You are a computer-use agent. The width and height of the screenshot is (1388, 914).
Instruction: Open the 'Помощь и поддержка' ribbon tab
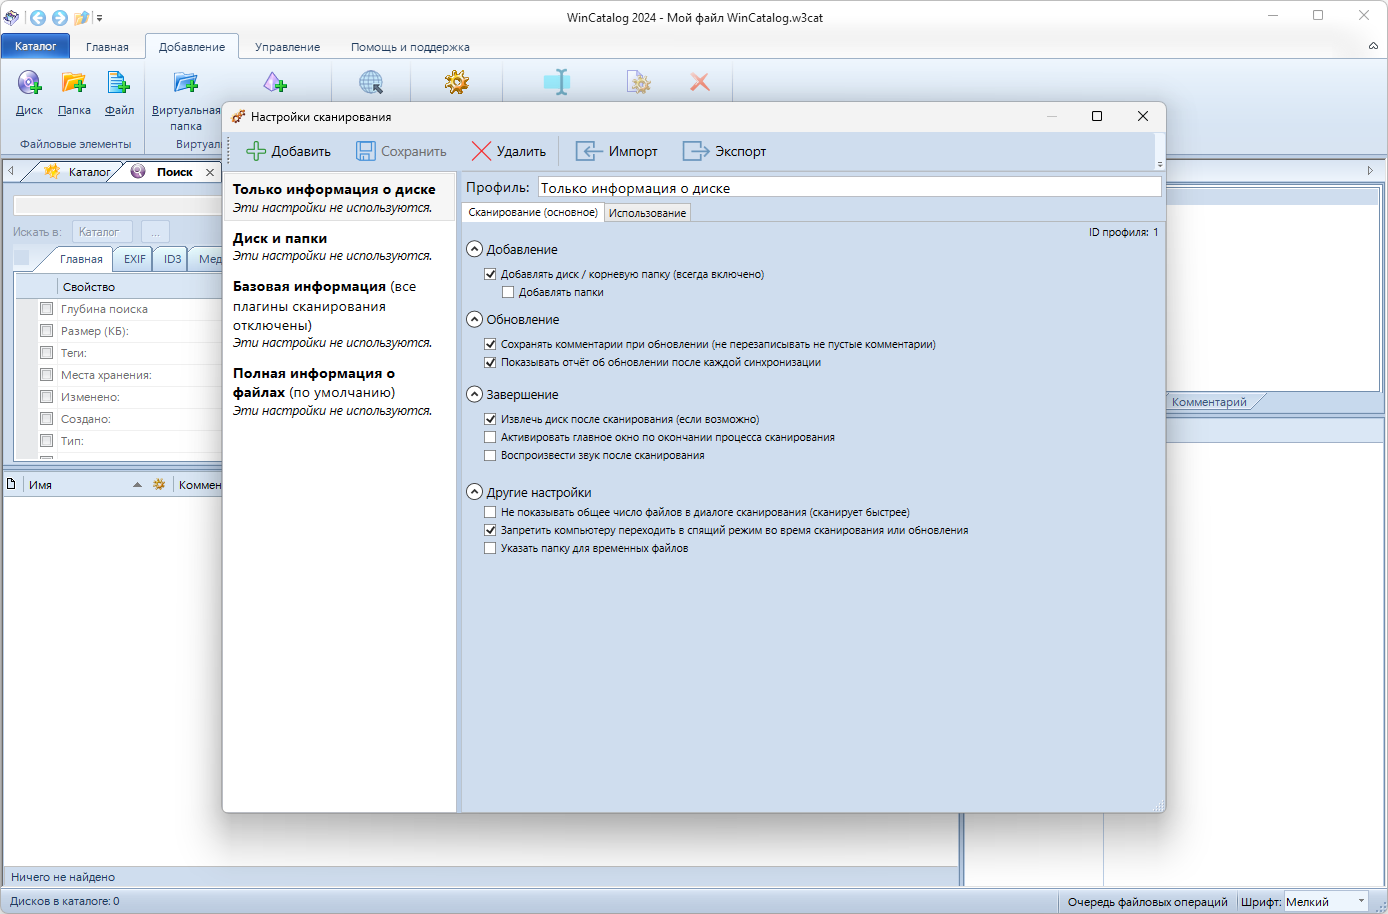point(410,47)
